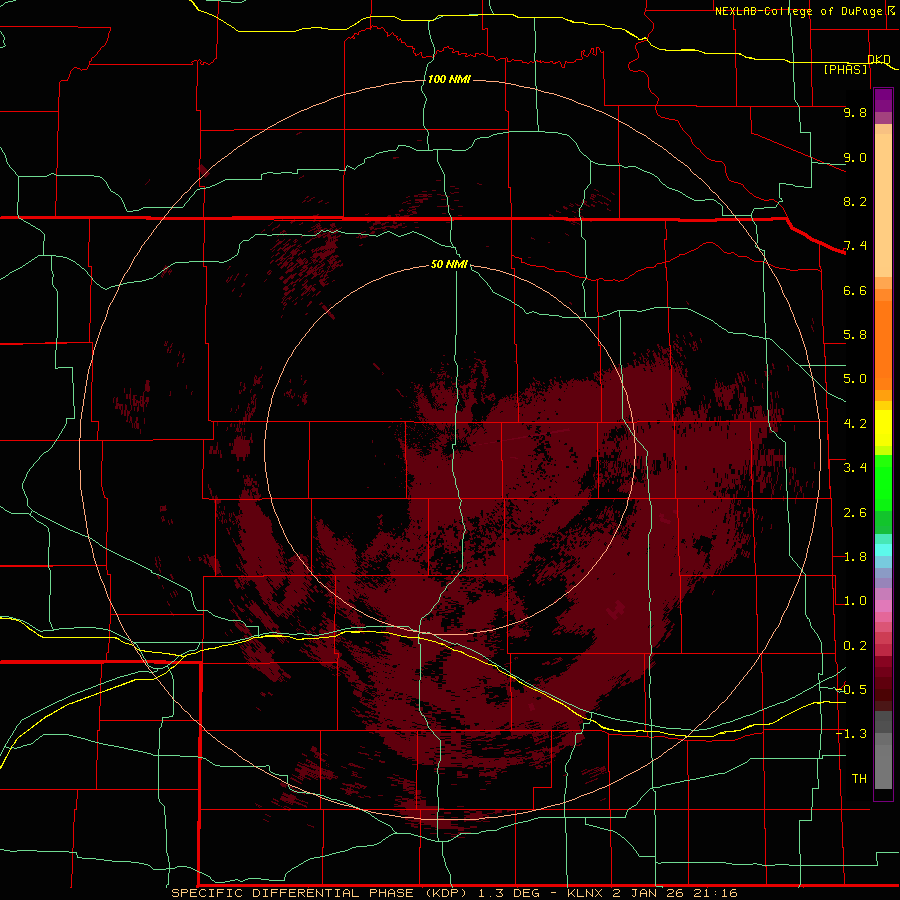
Task: Click the 0.2 scale value
Action: (x=855, y=646)
